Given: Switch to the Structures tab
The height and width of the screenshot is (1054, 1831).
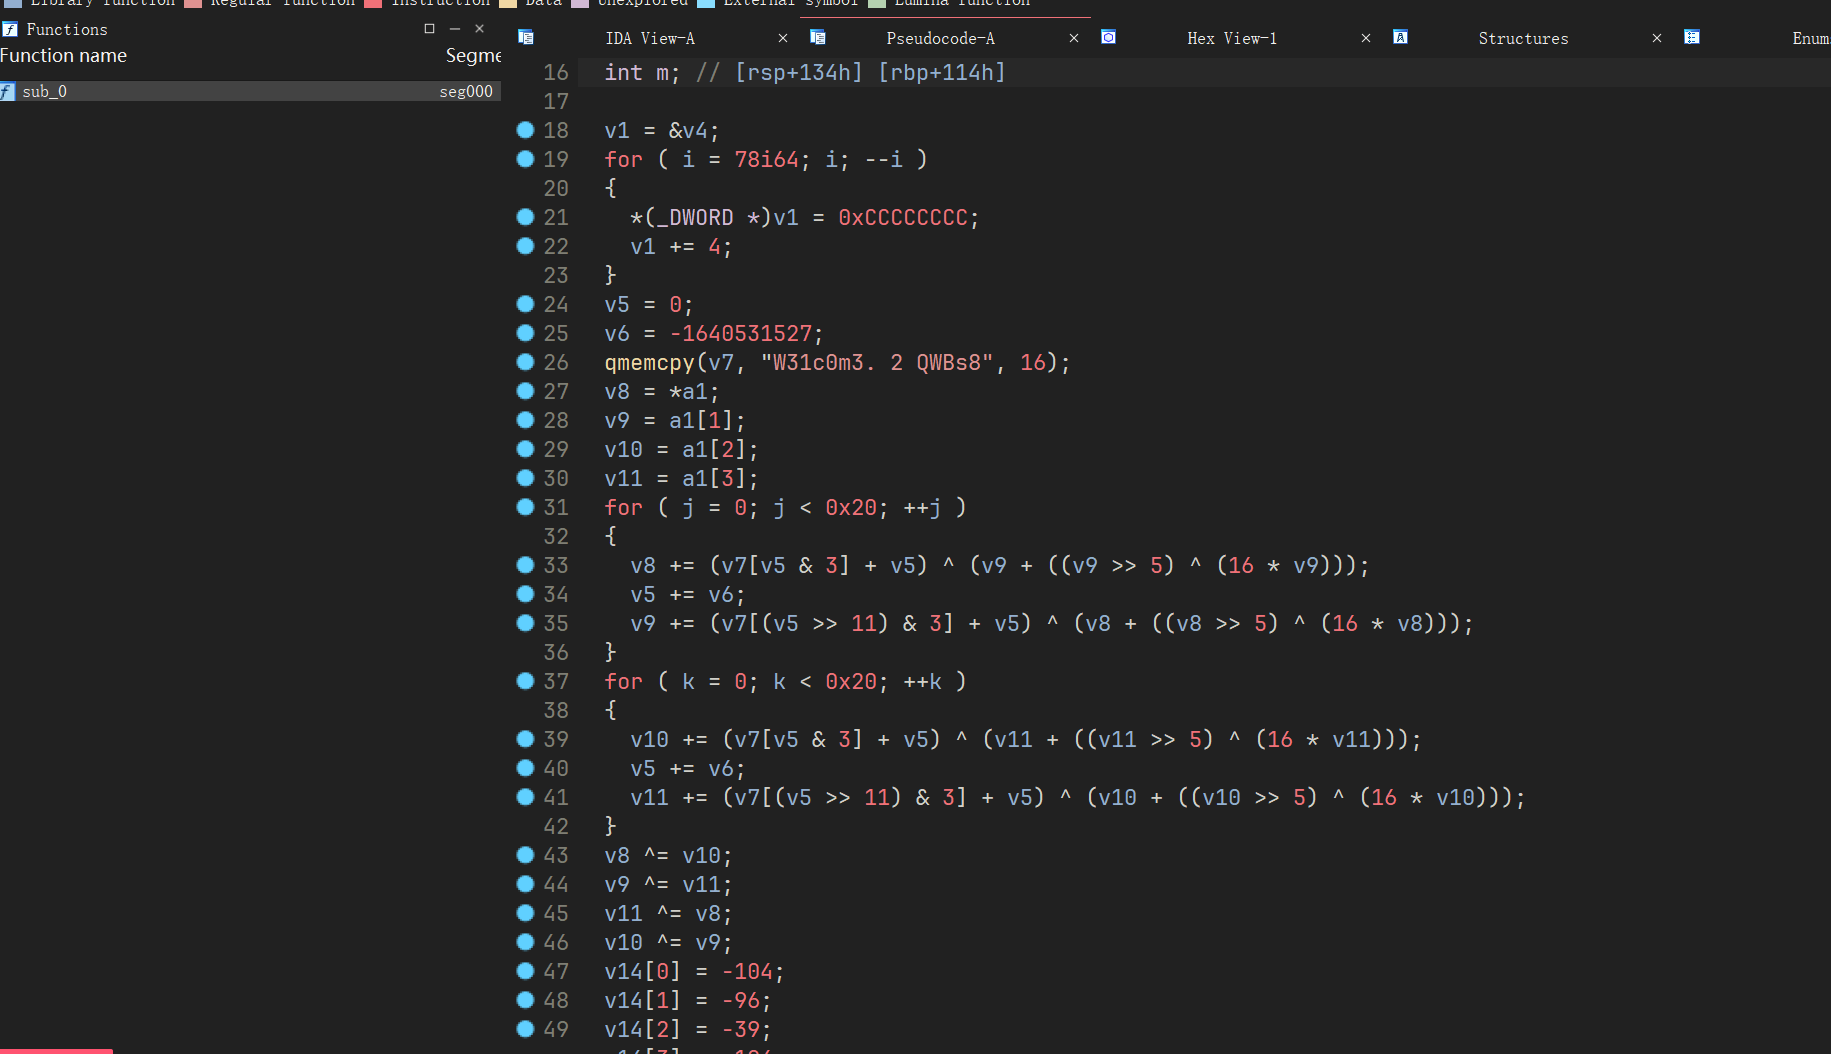Looking at the screenshot, I should [x=1522, y=38].
